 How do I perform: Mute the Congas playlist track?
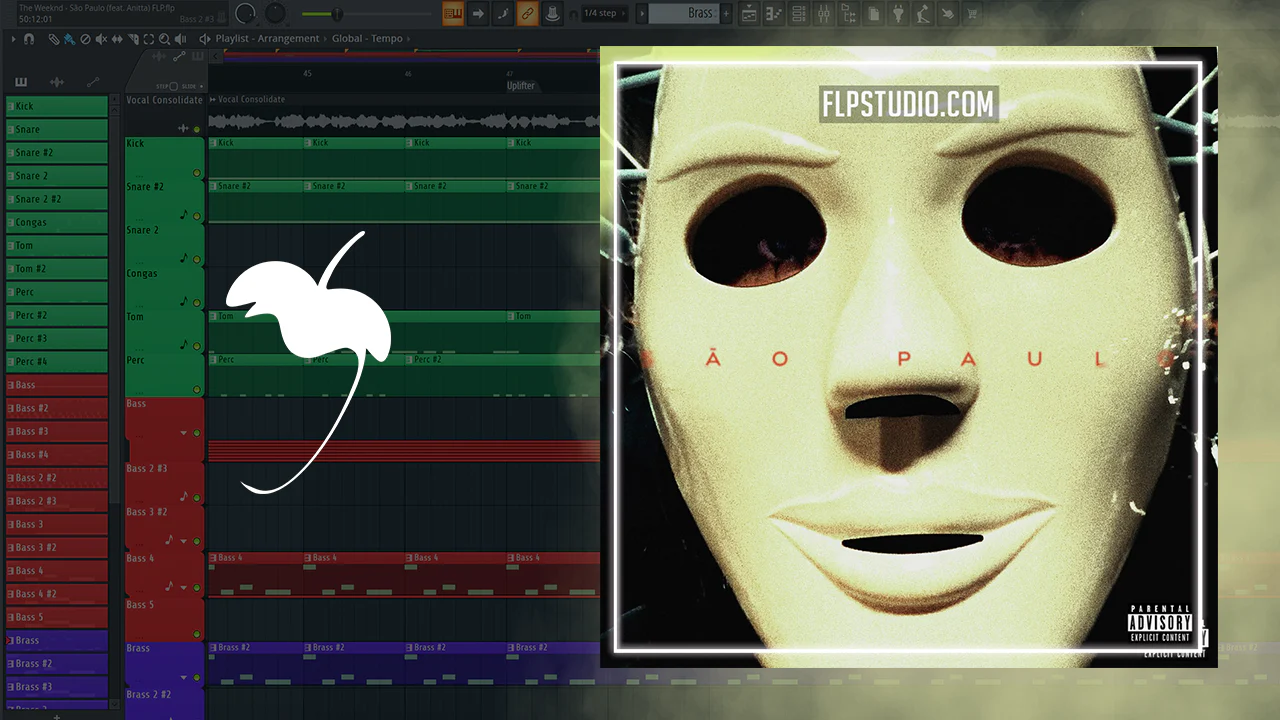196,302
